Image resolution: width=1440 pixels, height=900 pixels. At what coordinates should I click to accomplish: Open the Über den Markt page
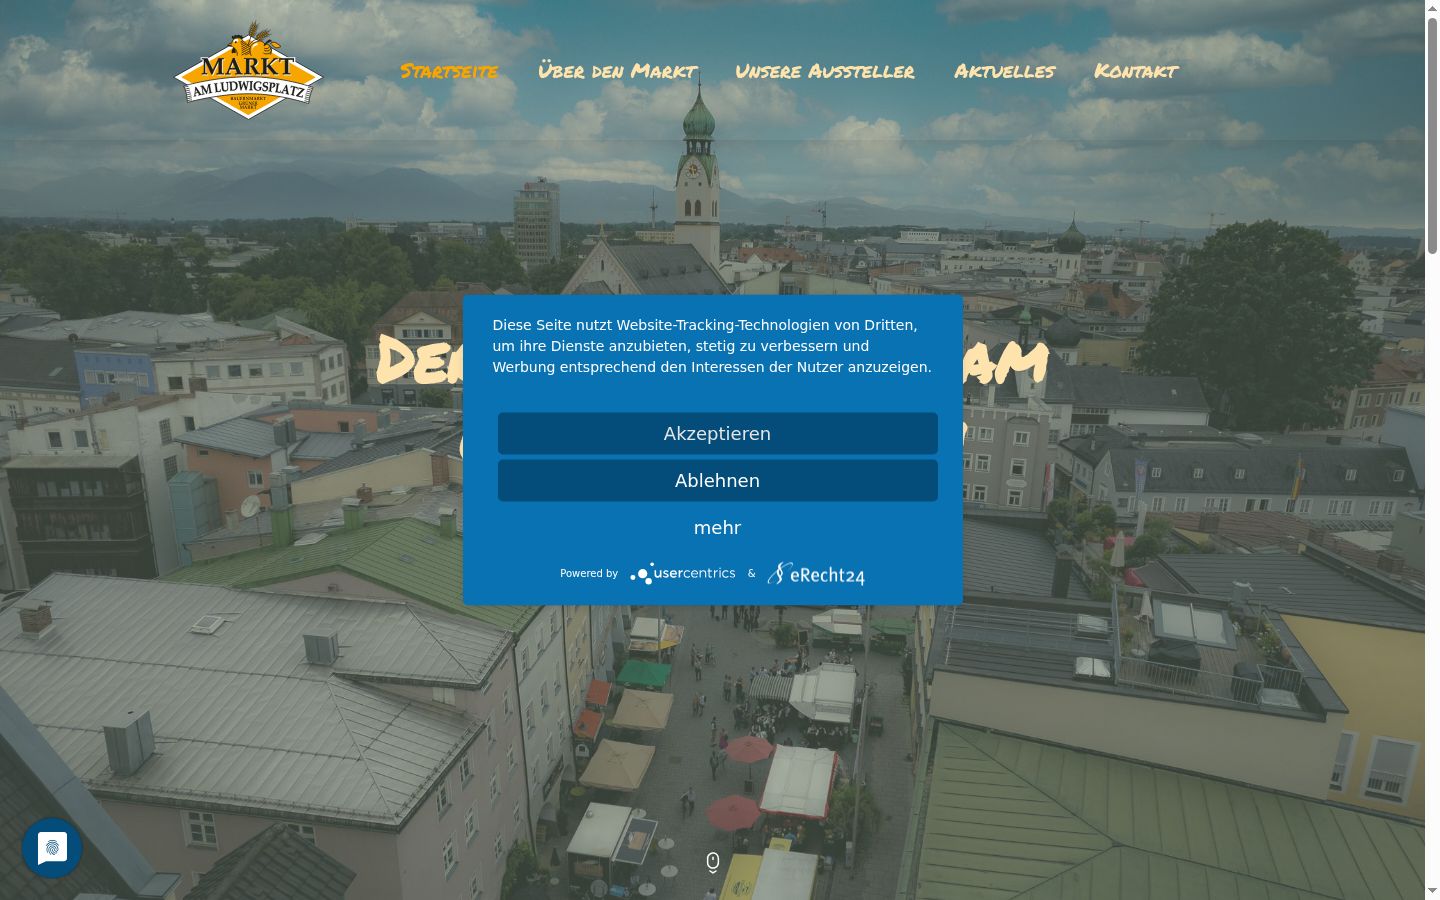pos(617,71)
